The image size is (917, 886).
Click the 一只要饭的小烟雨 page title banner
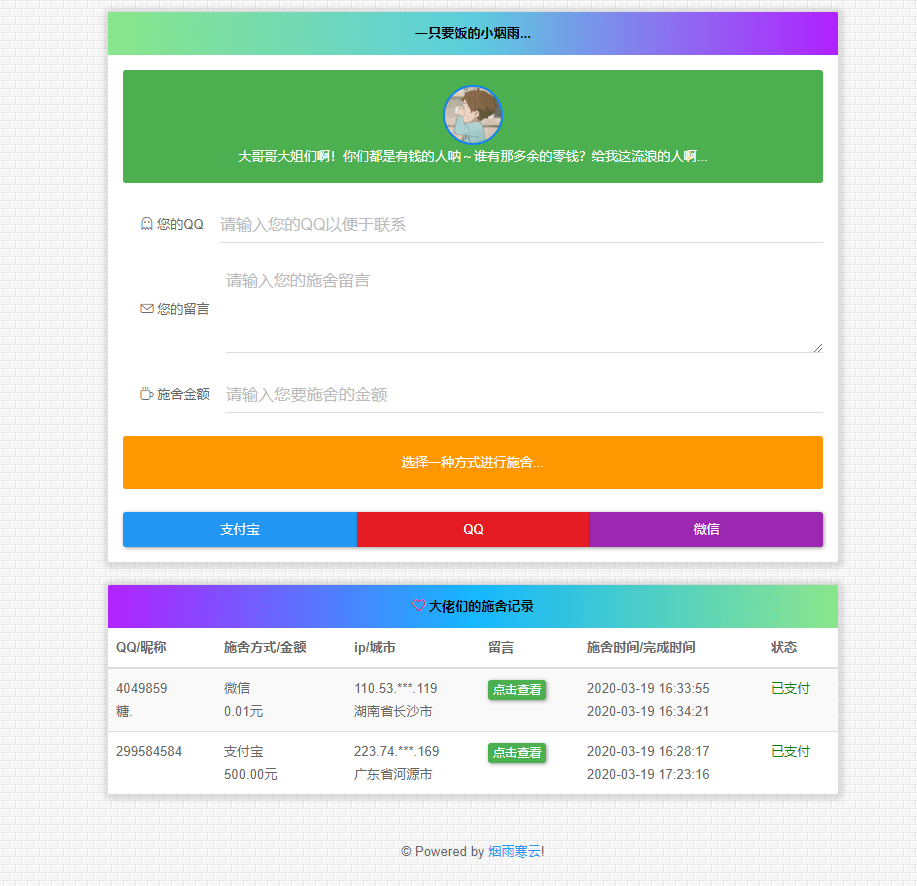[472, 33]
